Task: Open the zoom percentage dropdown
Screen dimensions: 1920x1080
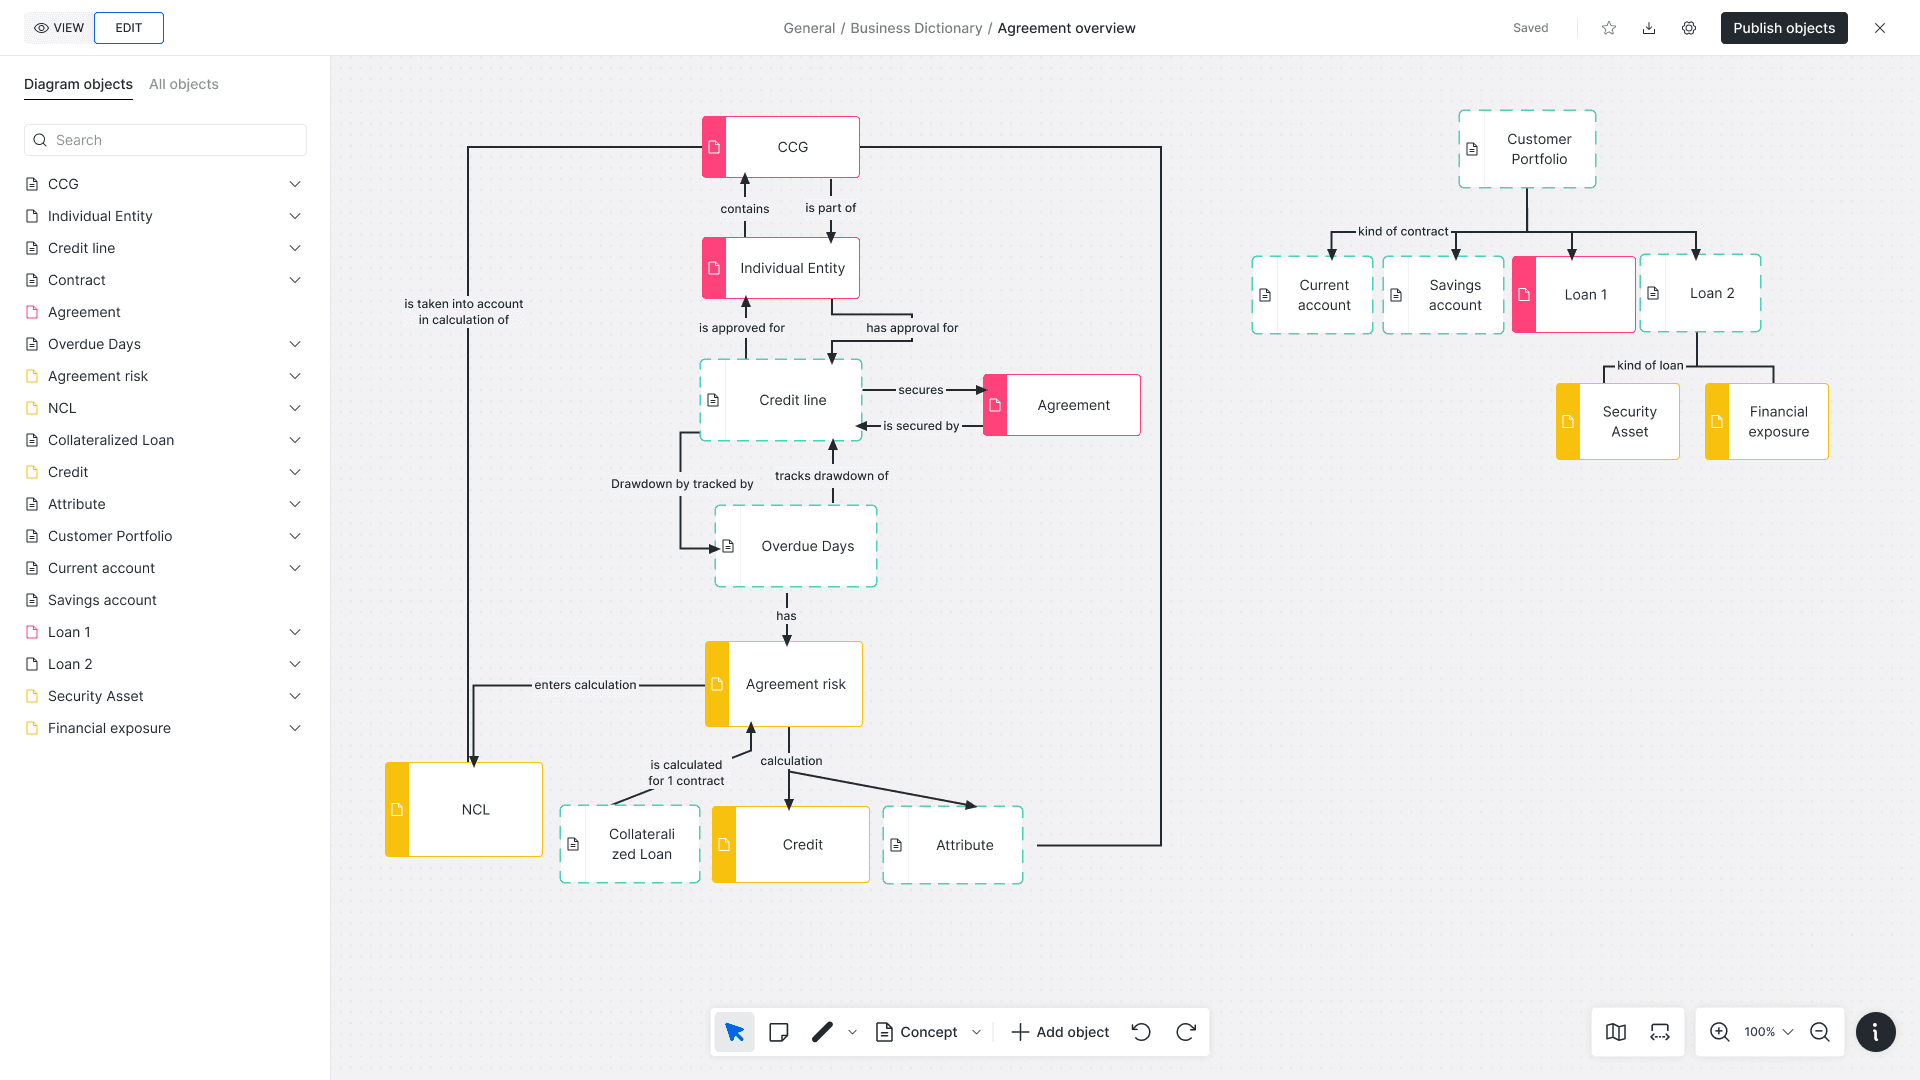Action: tap(1768, 1032)
